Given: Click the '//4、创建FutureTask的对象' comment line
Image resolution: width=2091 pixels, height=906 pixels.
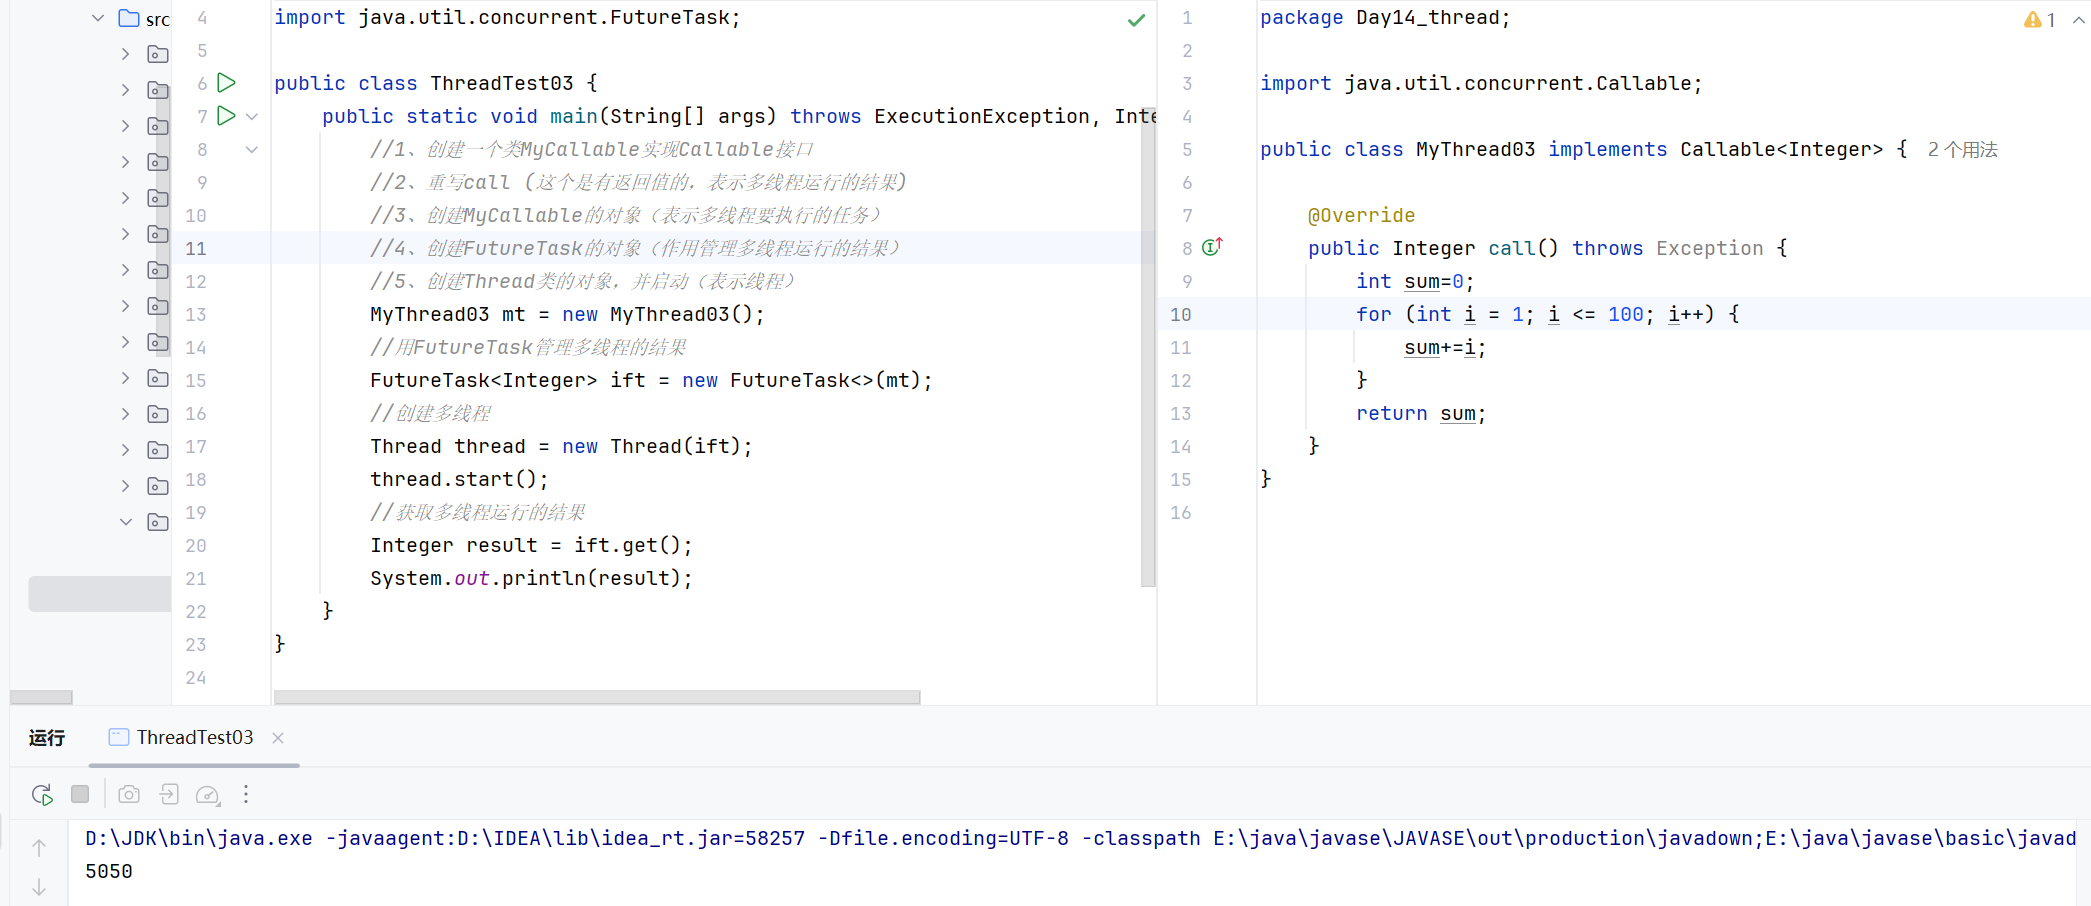Looking at the screenshot, I should [635, 248].
